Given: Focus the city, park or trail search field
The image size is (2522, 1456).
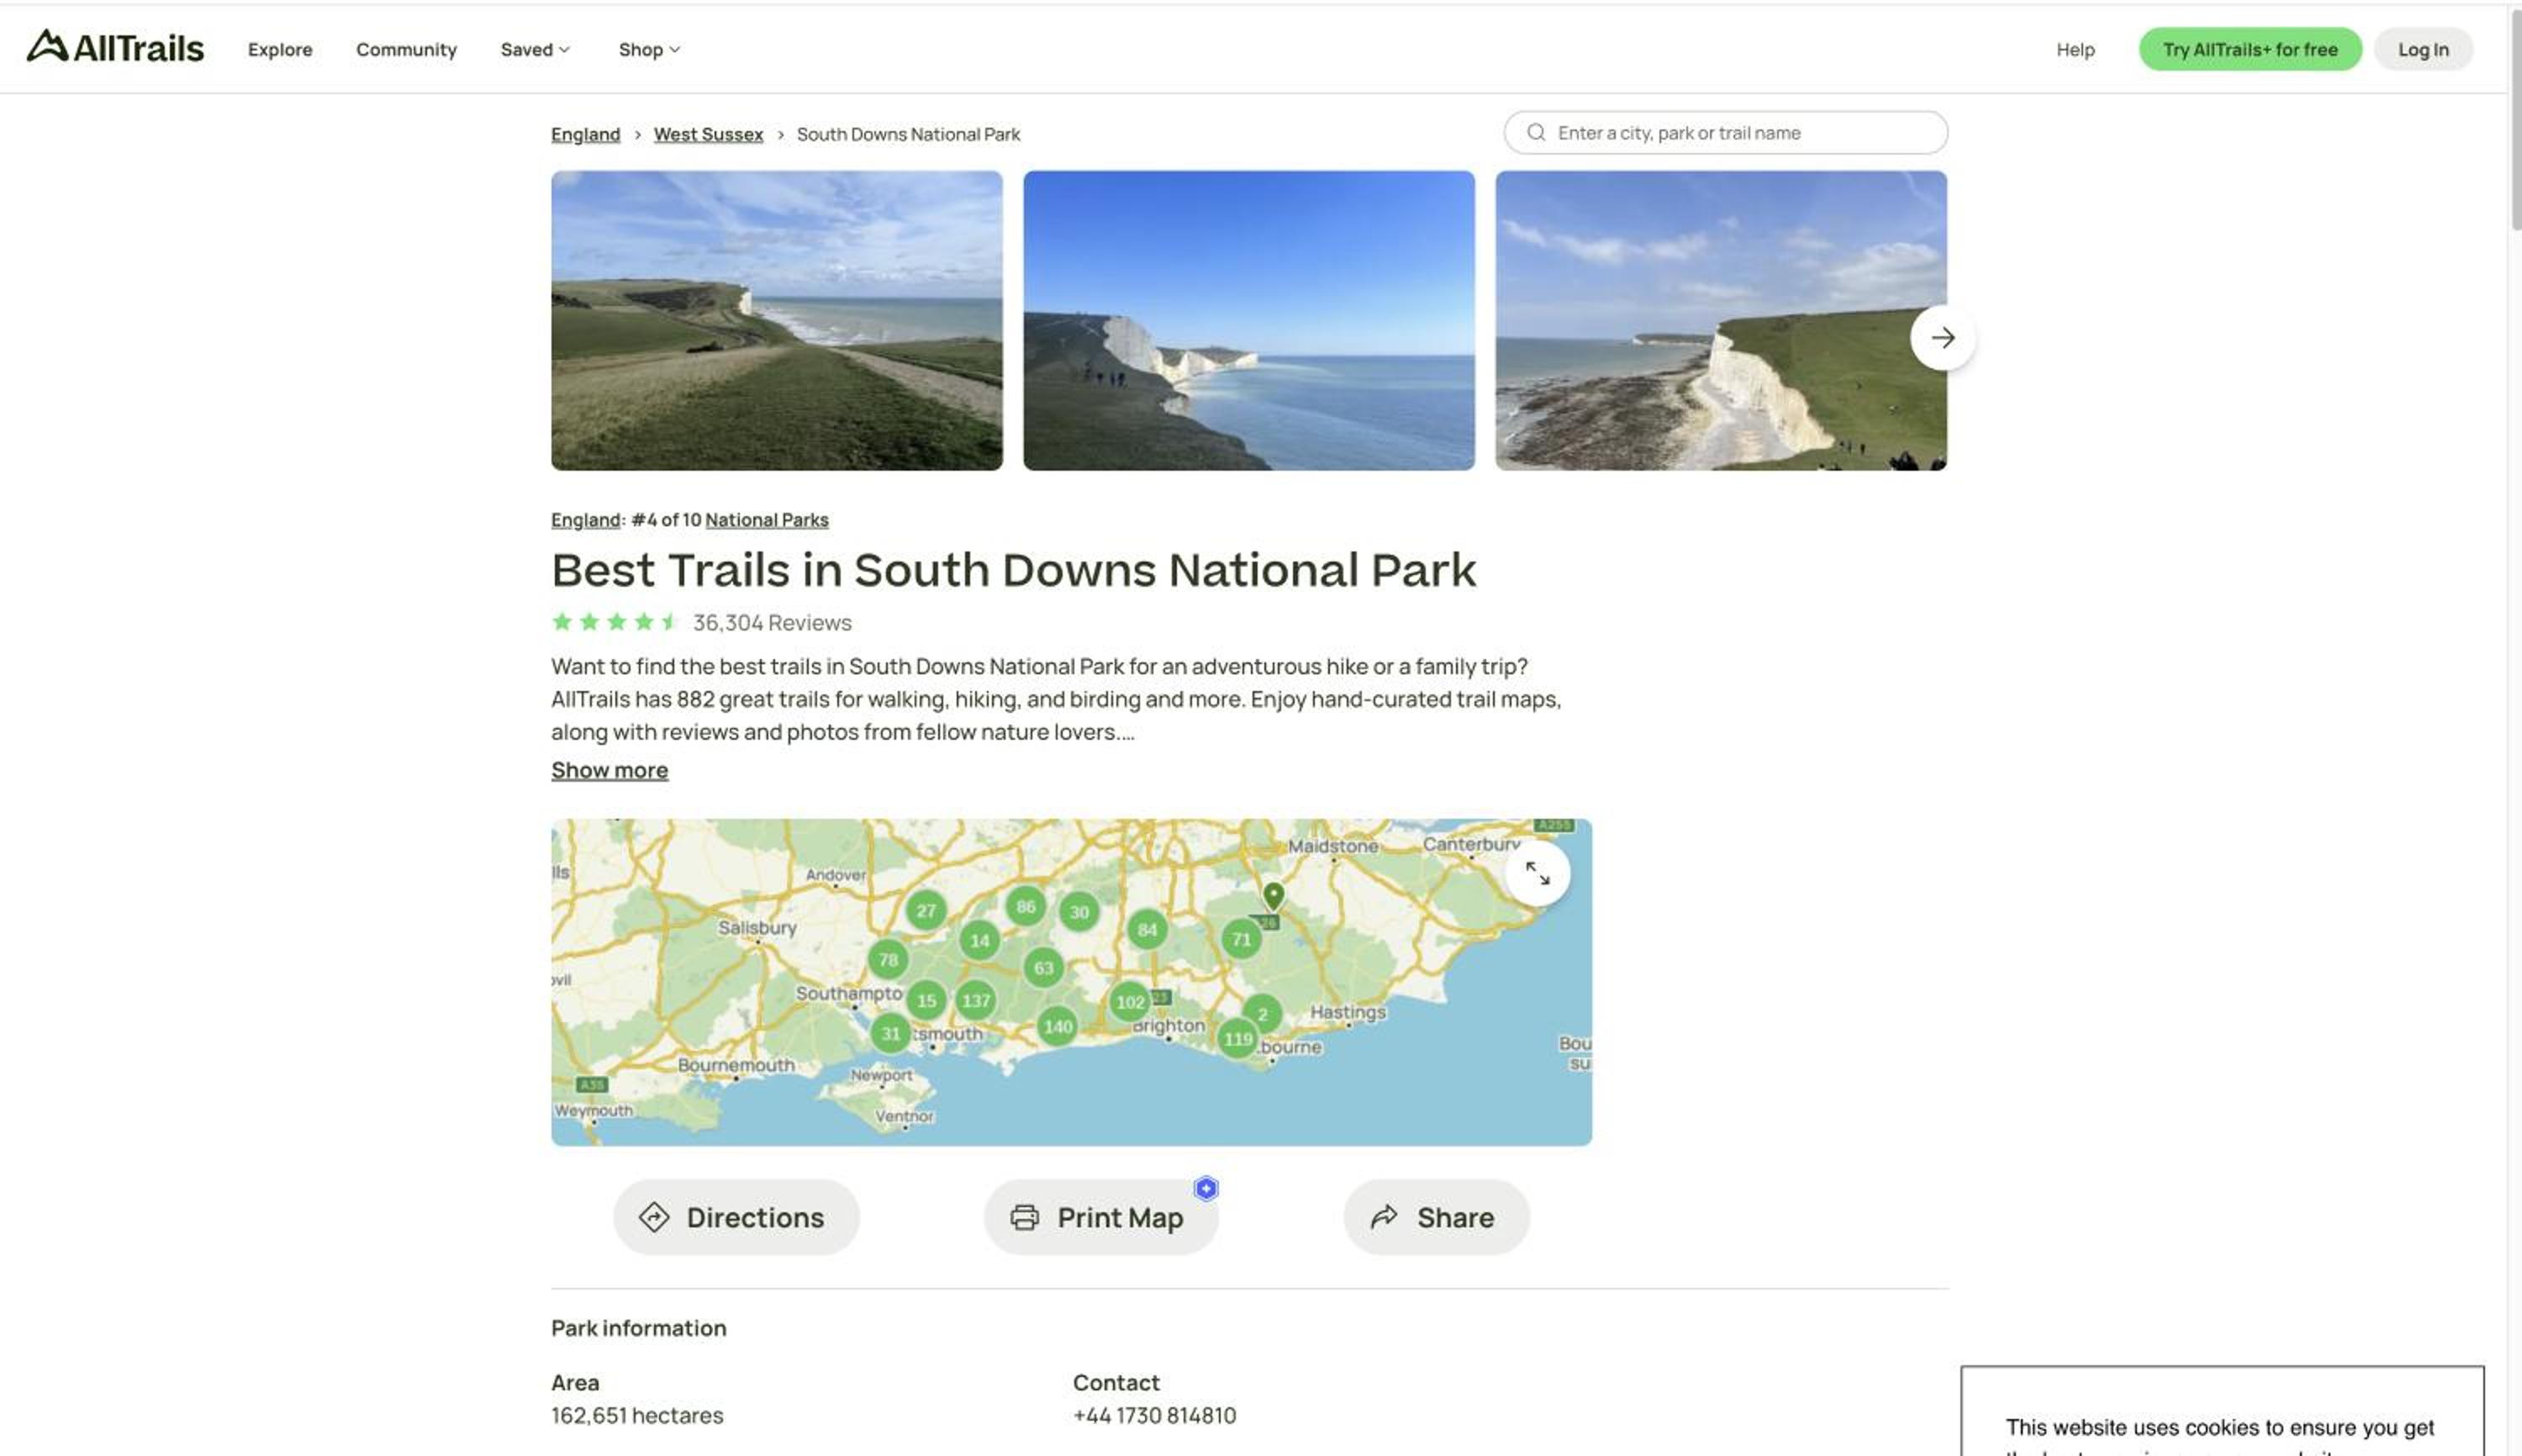Looking at the screenshot, I should pyautogui.click(x=1725, y=132).
